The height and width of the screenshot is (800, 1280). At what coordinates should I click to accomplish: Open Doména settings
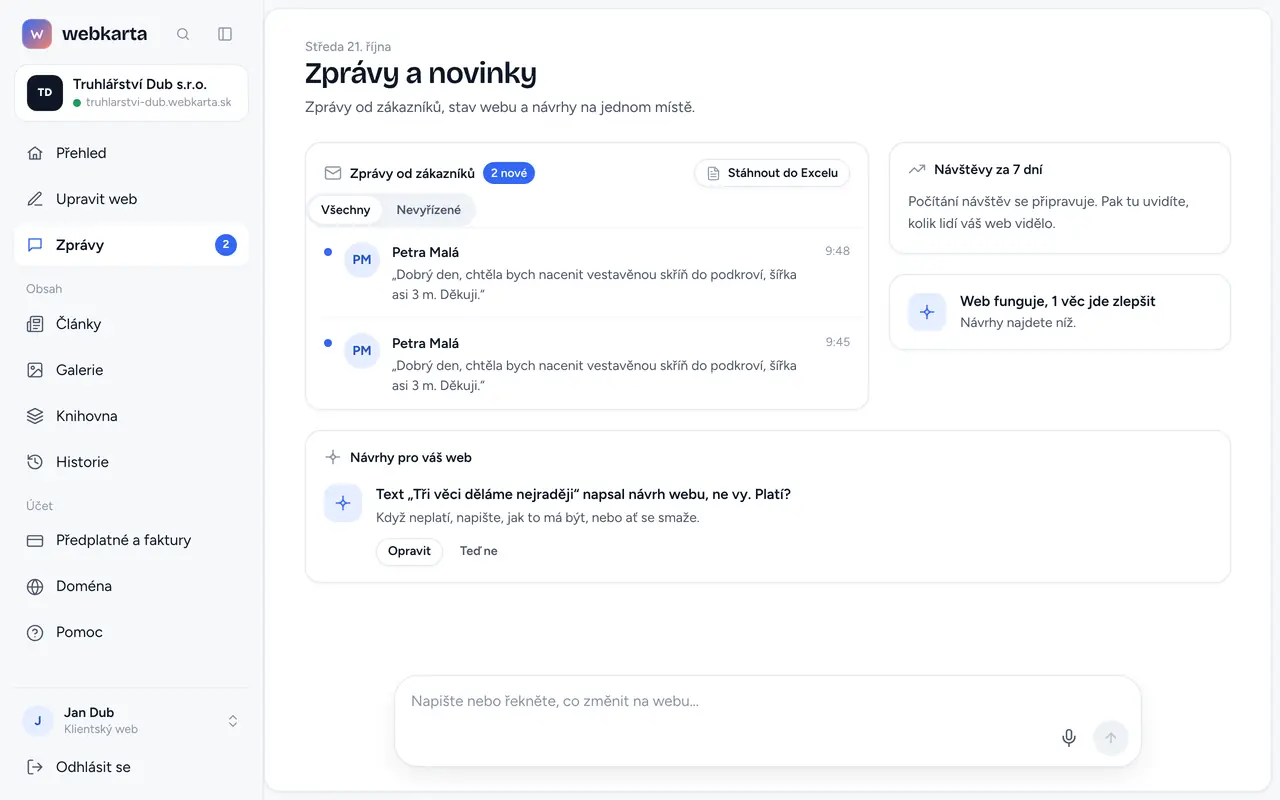click(x=131, y=586)
